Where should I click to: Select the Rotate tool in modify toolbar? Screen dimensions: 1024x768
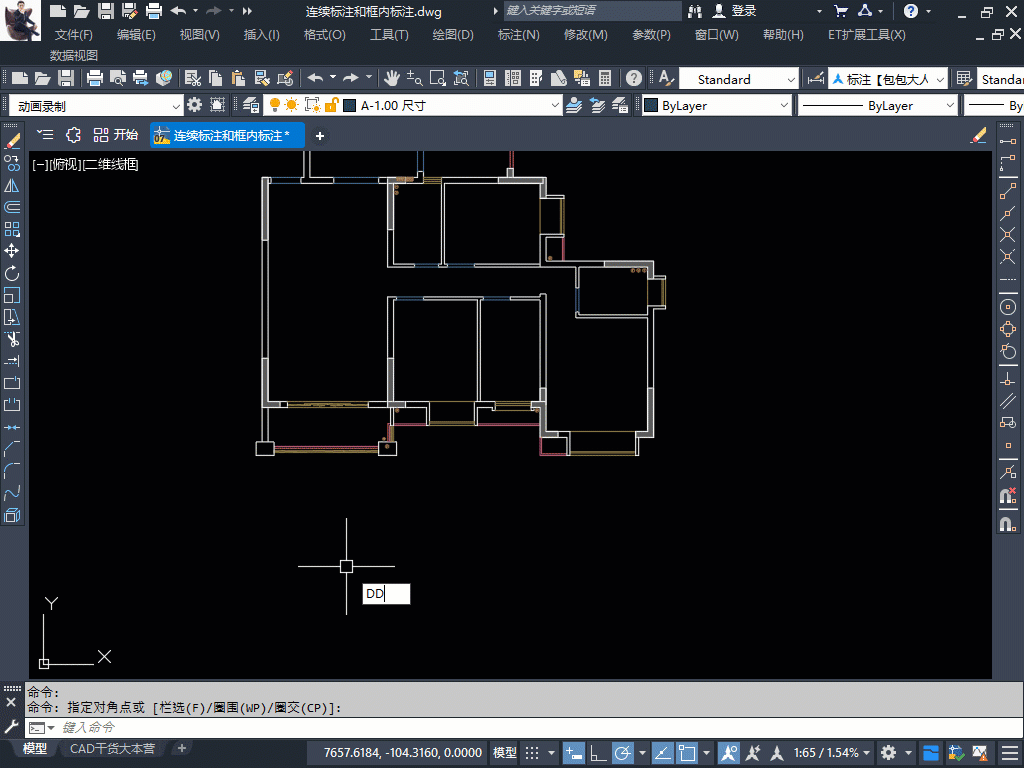(x=12, y=273)
